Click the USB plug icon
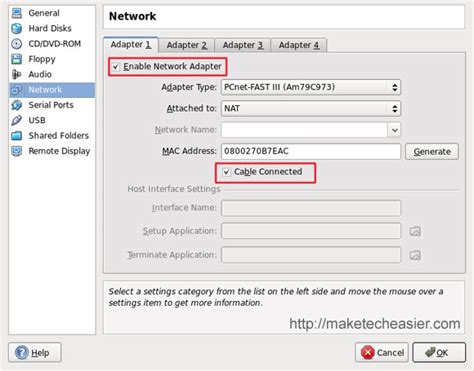The height and width of the screenshot is (371, 474). pos(16,120)
